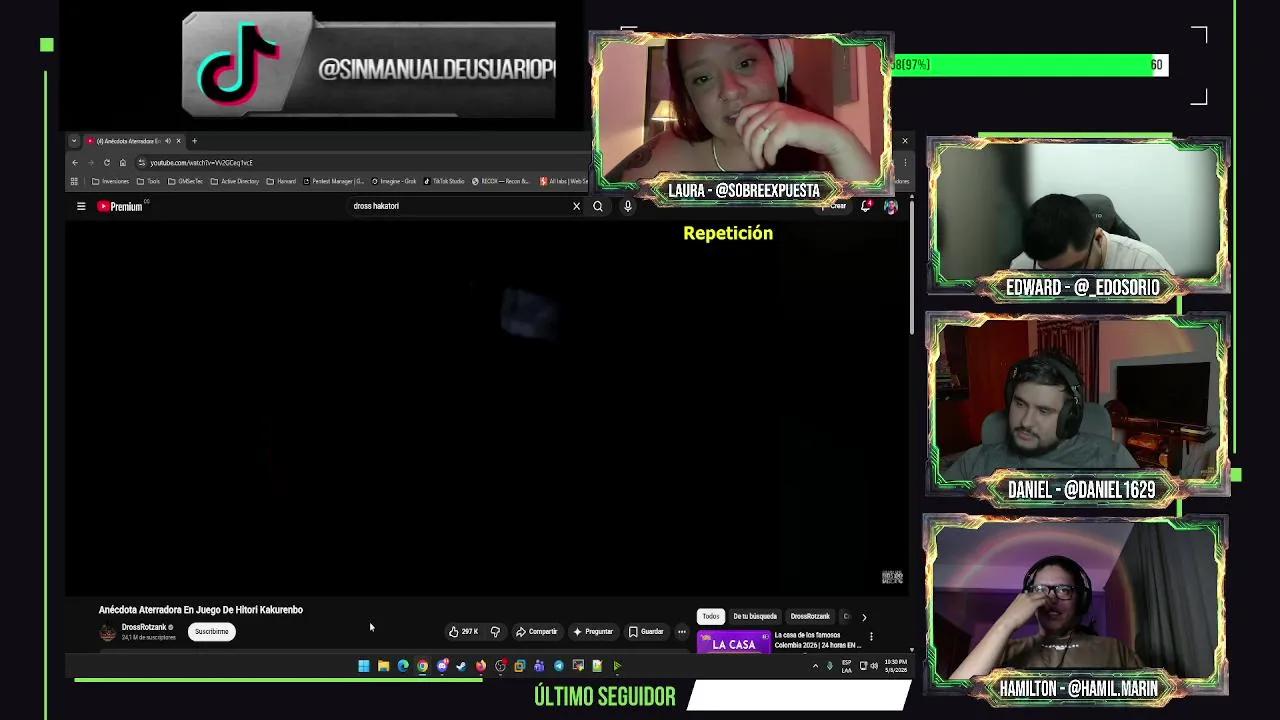Viewport: 1280px width, 720px height.
Task: Open YouTube notifications bell
Action: [x=866, y=206]
